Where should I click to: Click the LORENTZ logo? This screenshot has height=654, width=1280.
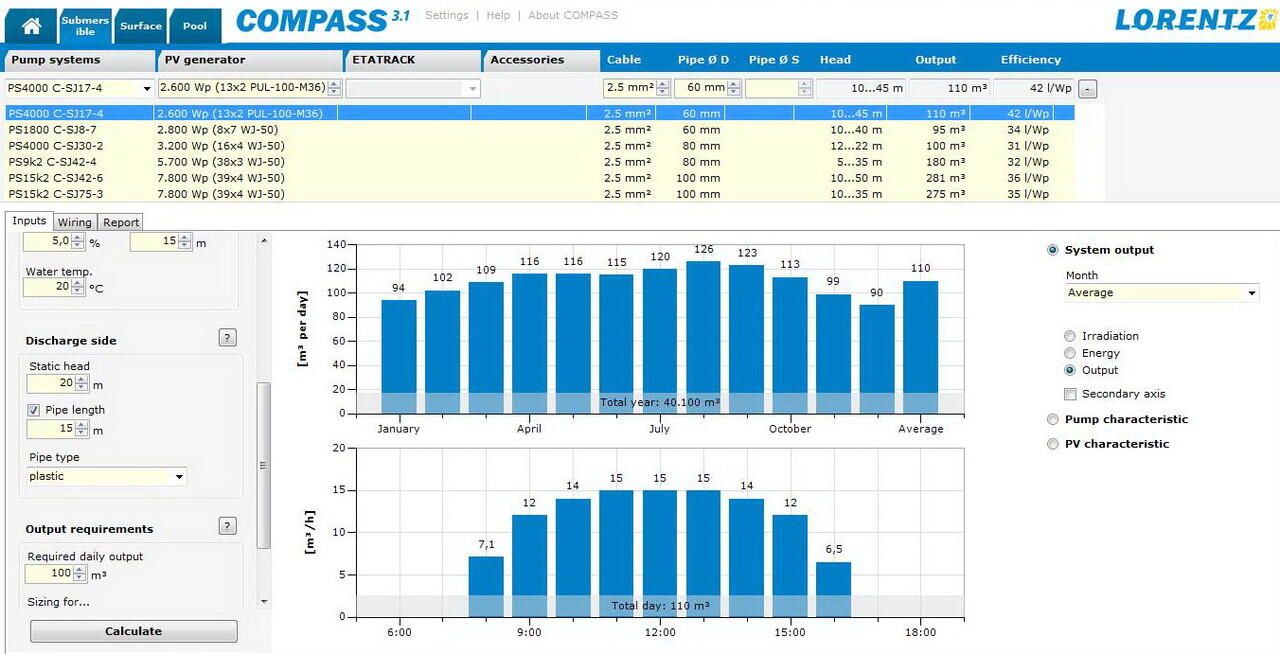(1195, 19)
